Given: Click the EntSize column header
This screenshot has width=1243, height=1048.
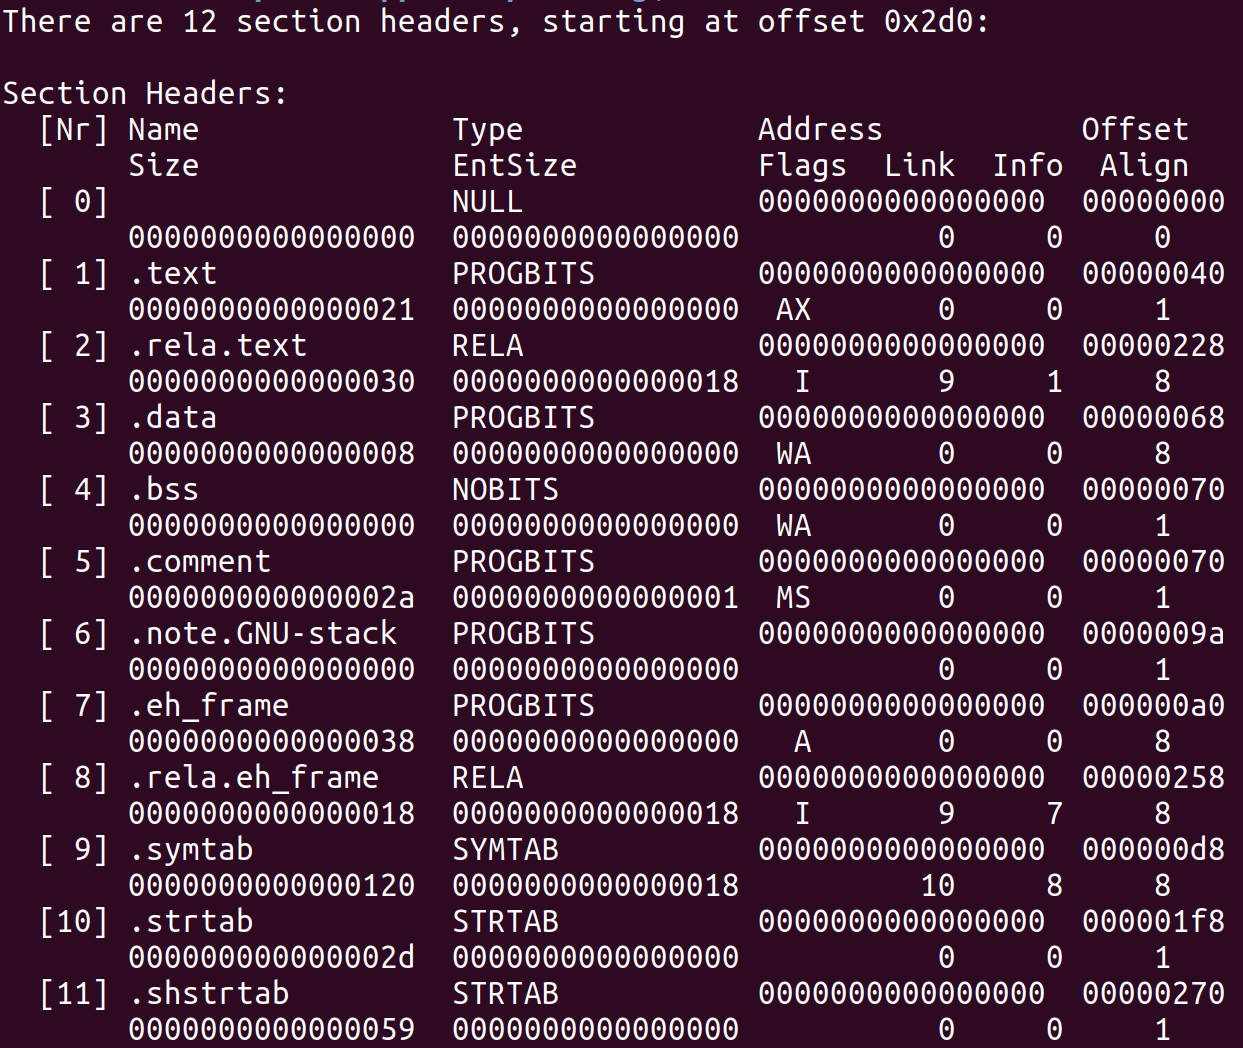Looking at the screenshot, I should (514, 166).
